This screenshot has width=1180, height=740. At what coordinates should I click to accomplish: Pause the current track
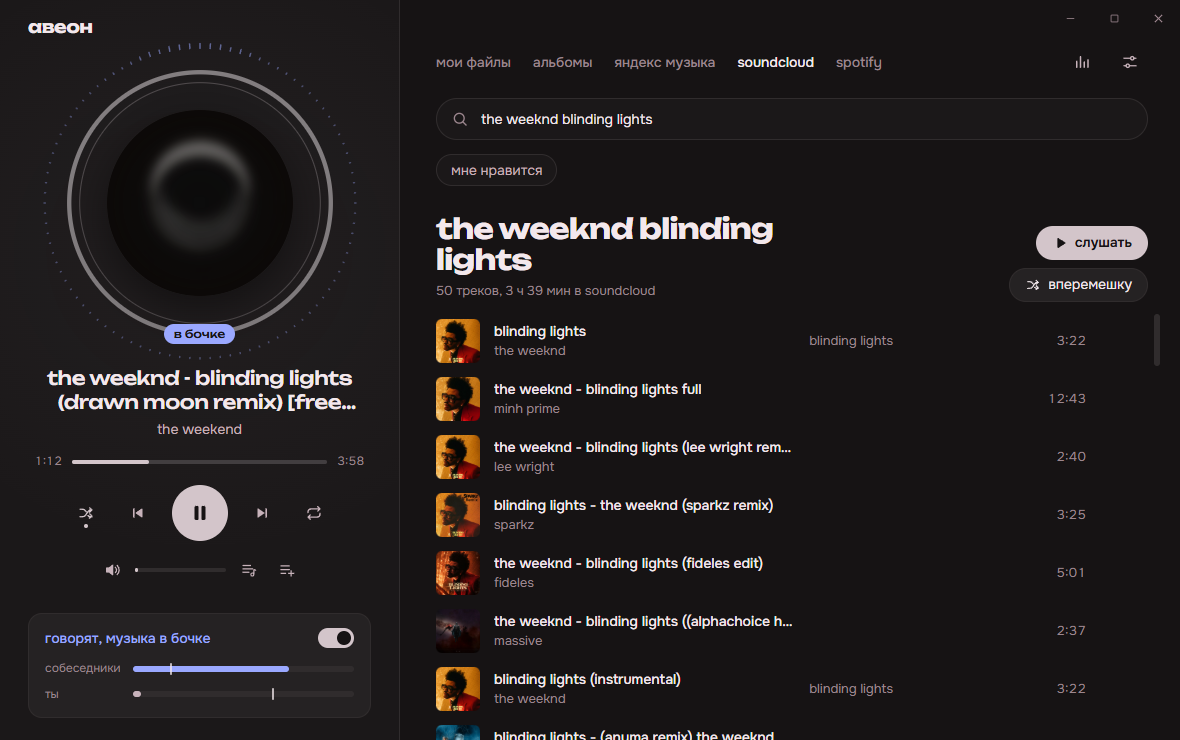pos(199,513)
